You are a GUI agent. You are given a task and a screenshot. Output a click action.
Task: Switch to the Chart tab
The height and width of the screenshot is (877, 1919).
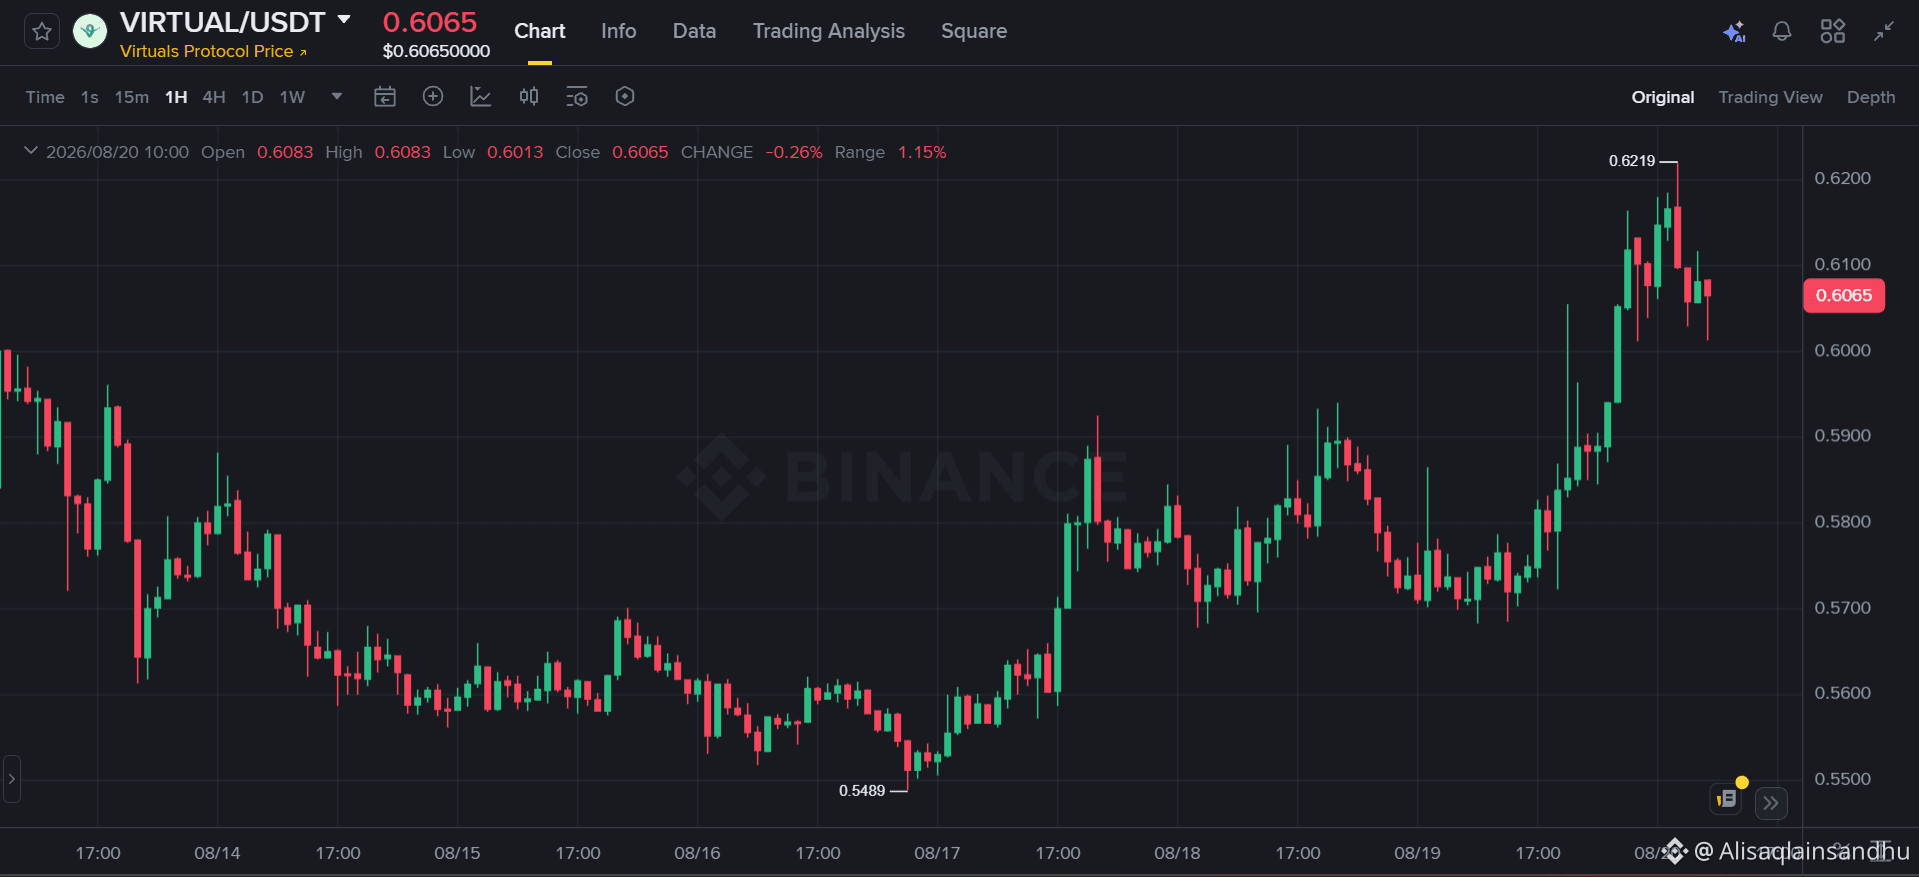[x=540, y=31]
